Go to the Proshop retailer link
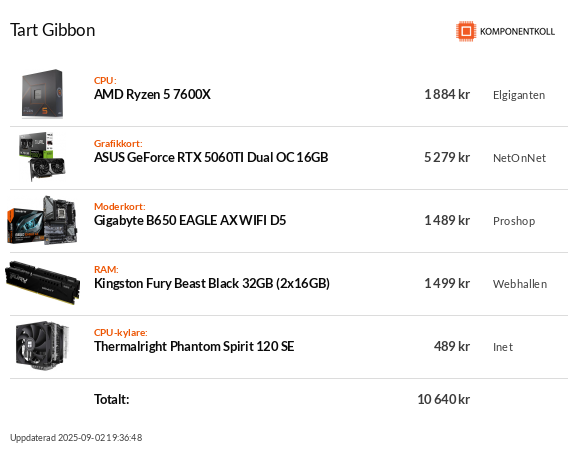 pos(514,221)
